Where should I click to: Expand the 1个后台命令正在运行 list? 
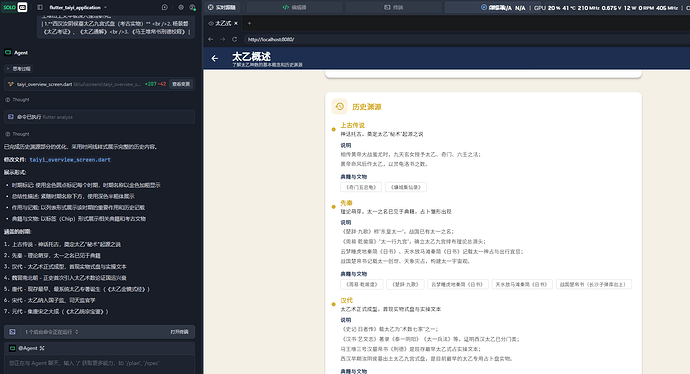51,332
